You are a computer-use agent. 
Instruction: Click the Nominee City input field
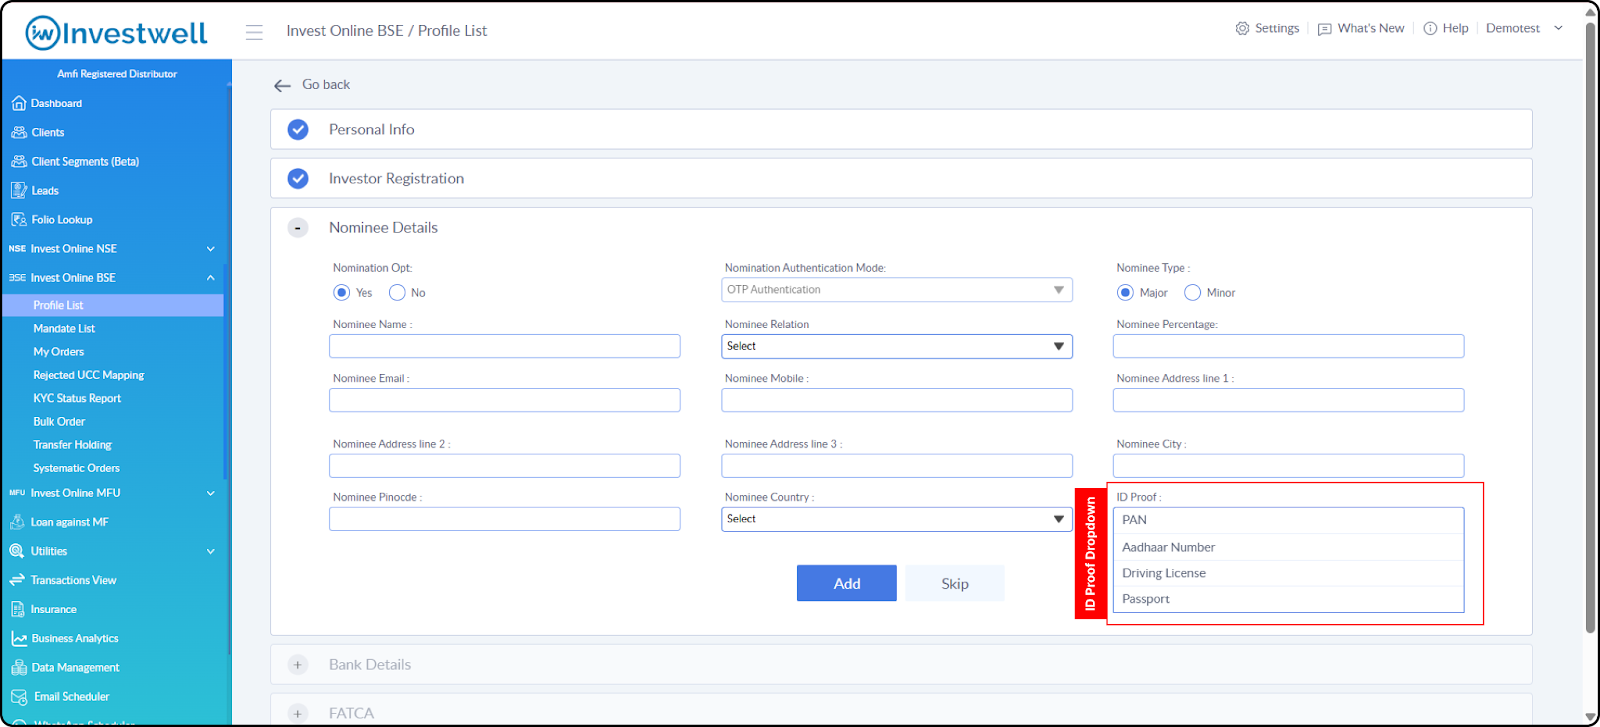tap(1288, 466)
